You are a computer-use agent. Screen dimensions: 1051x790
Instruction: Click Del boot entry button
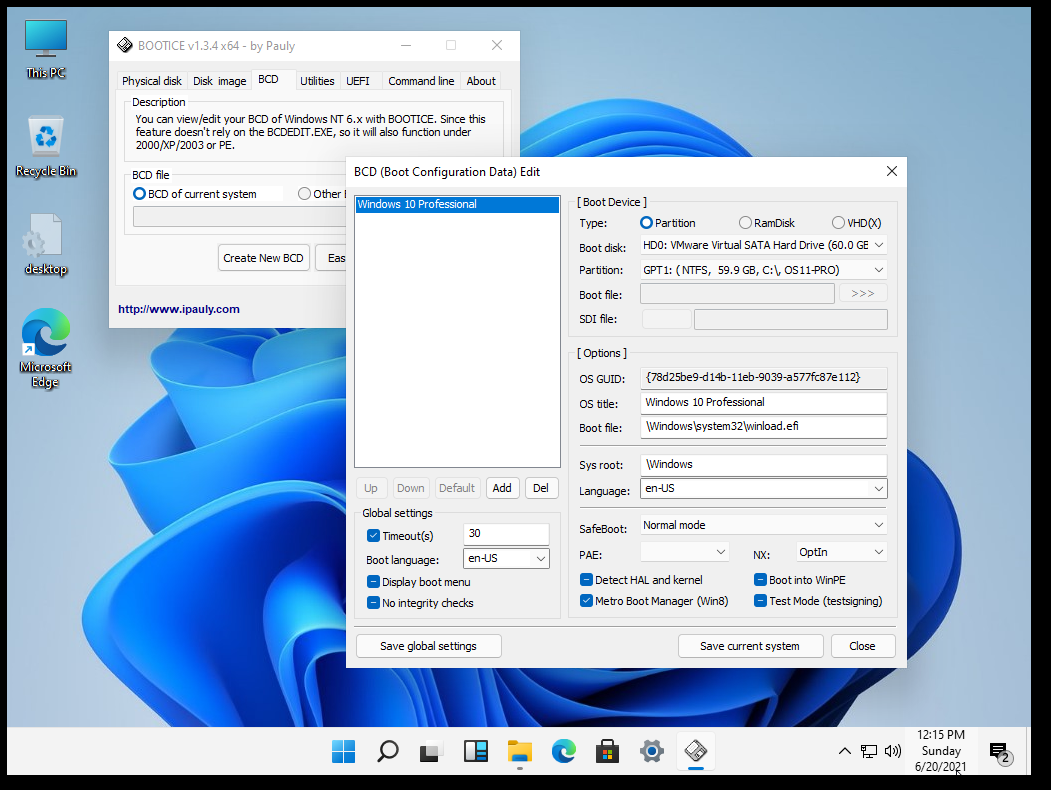tap(541, 488)
